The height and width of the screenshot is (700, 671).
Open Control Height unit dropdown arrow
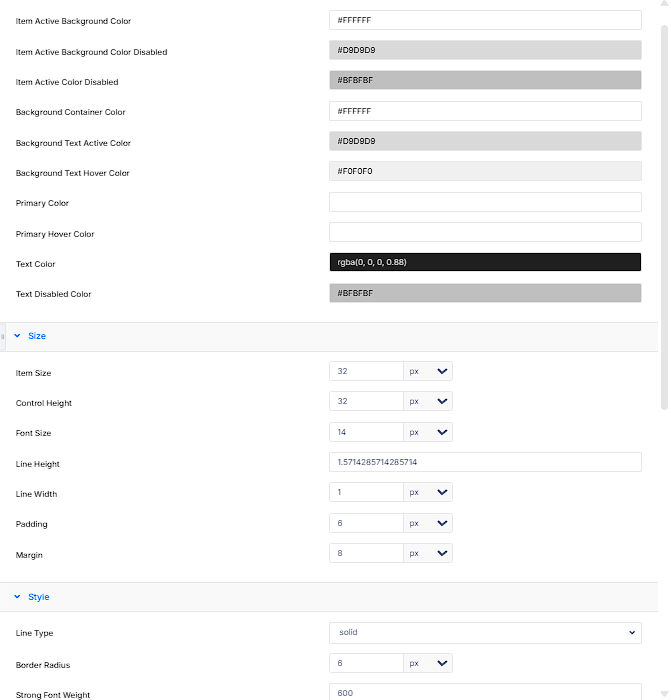coord(442,401)
